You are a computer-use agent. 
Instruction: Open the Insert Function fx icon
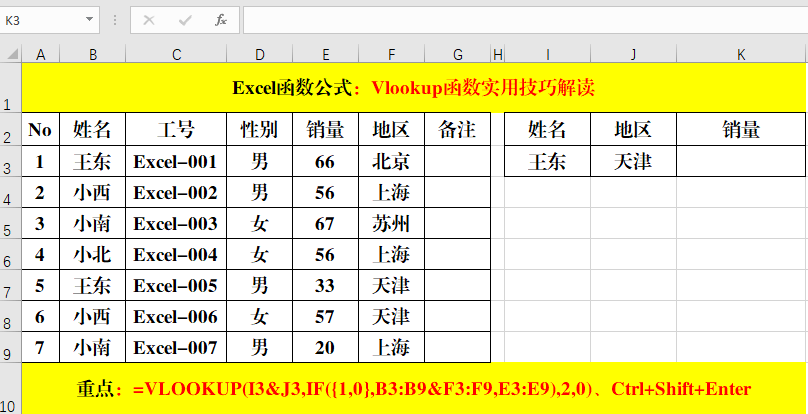click(x=221, y=20)
